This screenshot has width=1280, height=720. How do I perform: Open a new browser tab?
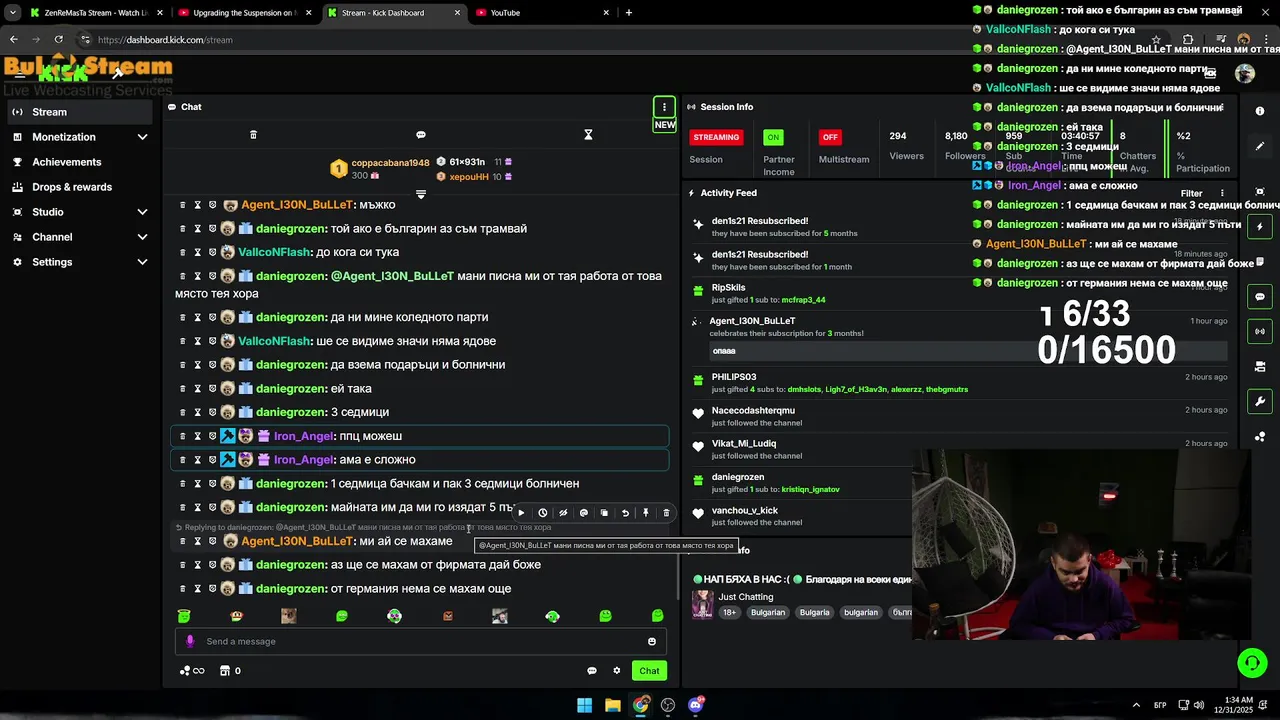[629, 13]
